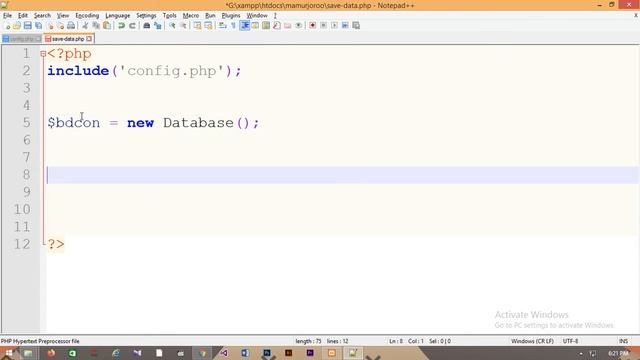Open the Search menu
Viewport: 640px width, 360px height.
[x=42, y=16]
